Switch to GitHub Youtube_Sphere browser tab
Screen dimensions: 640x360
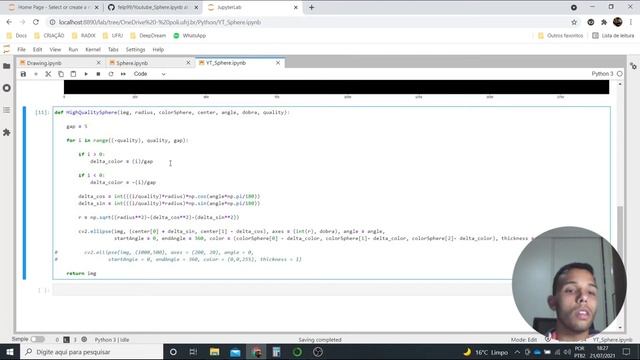coord(153,7)
